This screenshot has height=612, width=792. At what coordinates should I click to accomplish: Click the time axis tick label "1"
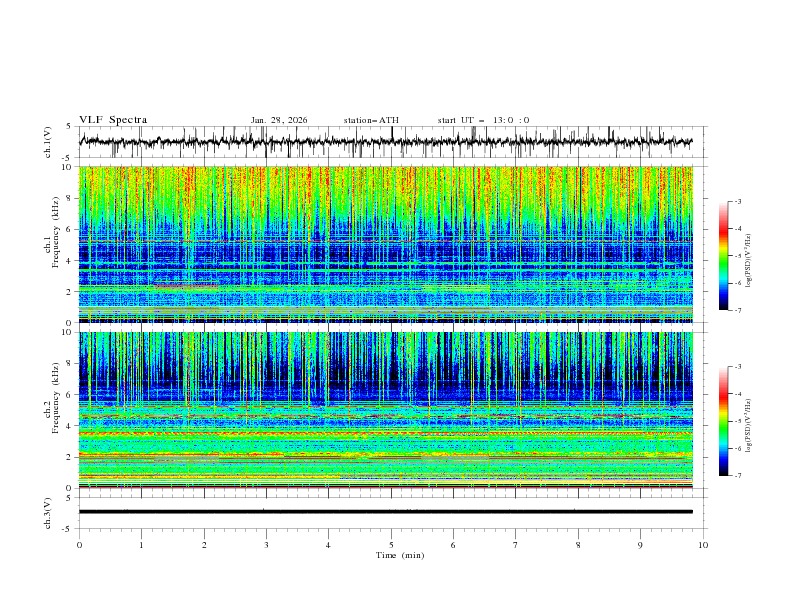pos(141,545)
